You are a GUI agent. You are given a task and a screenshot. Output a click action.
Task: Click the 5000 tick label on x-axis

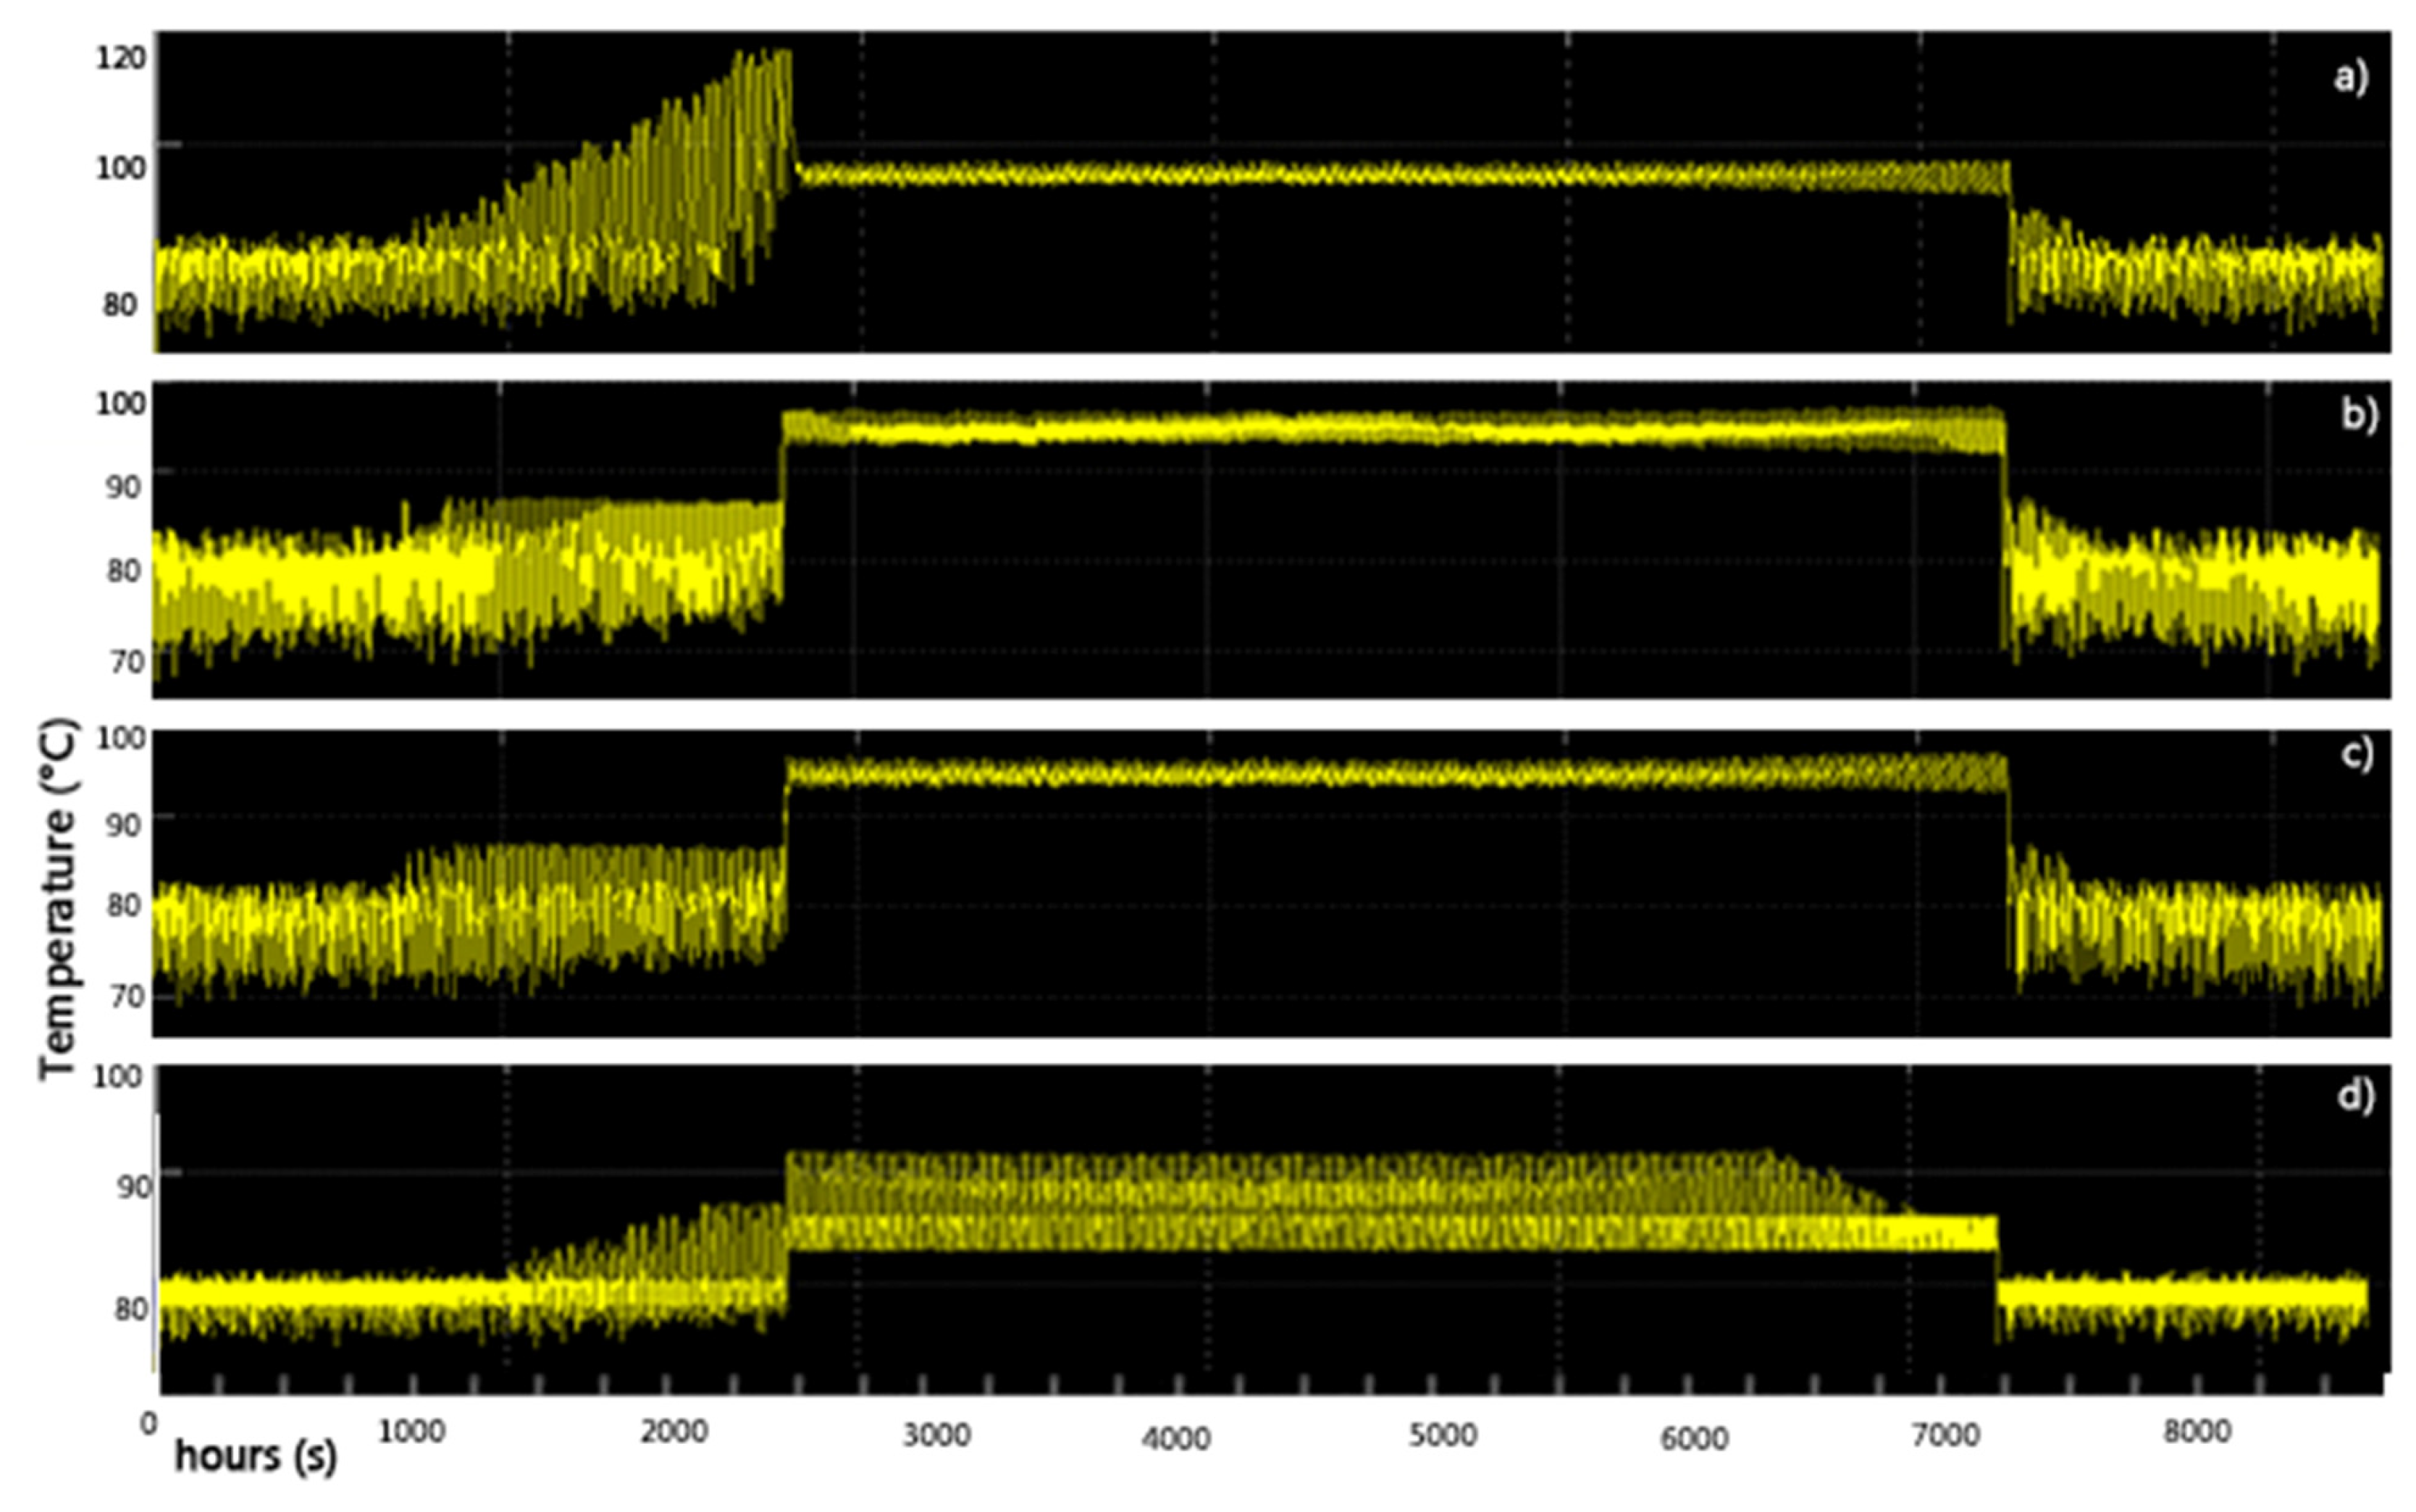click(1443, 1436)
